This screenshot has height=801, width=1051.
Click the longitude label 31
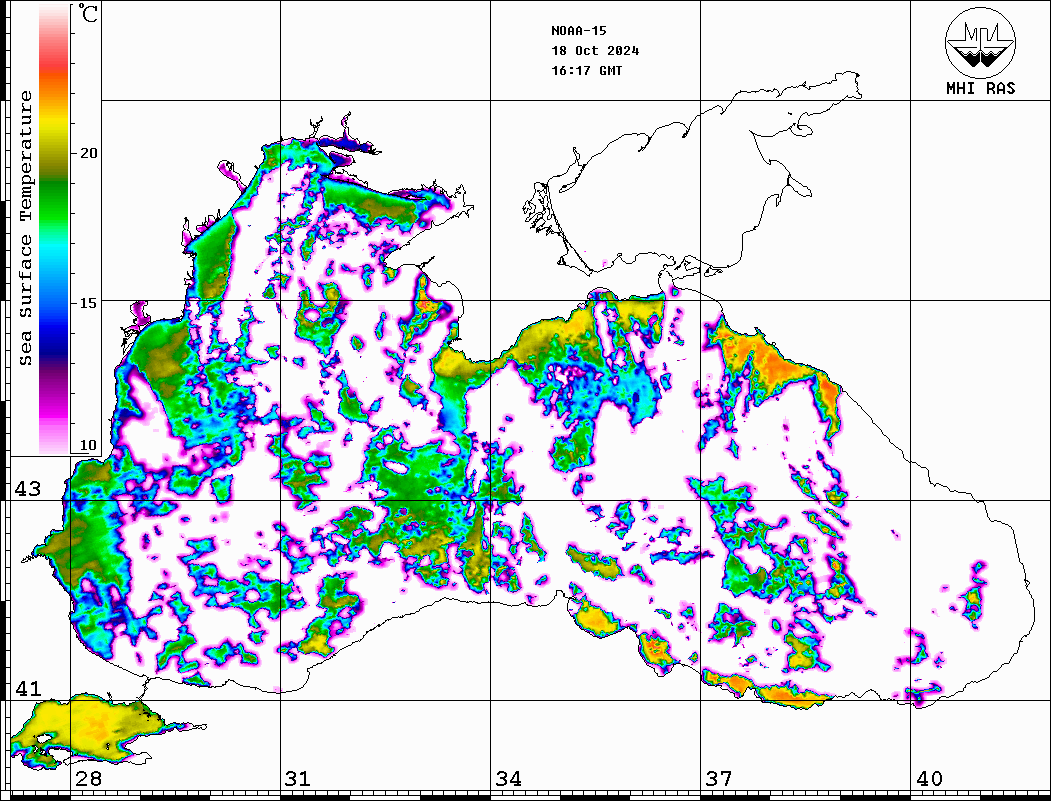click(298, 779)
